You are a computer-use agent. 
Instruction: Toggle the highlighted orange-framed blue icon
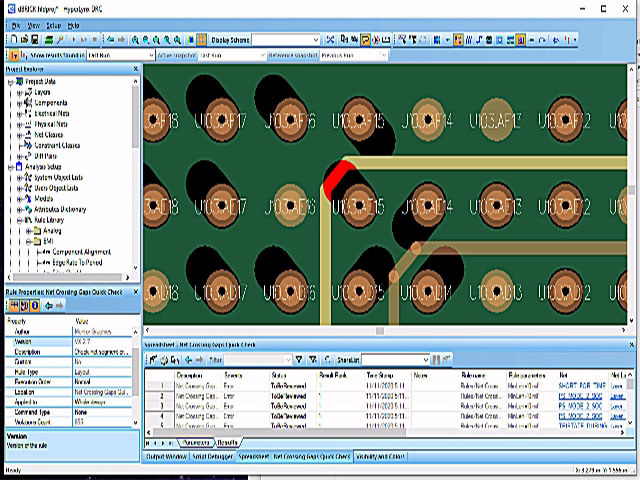click(x=521, y=40)
